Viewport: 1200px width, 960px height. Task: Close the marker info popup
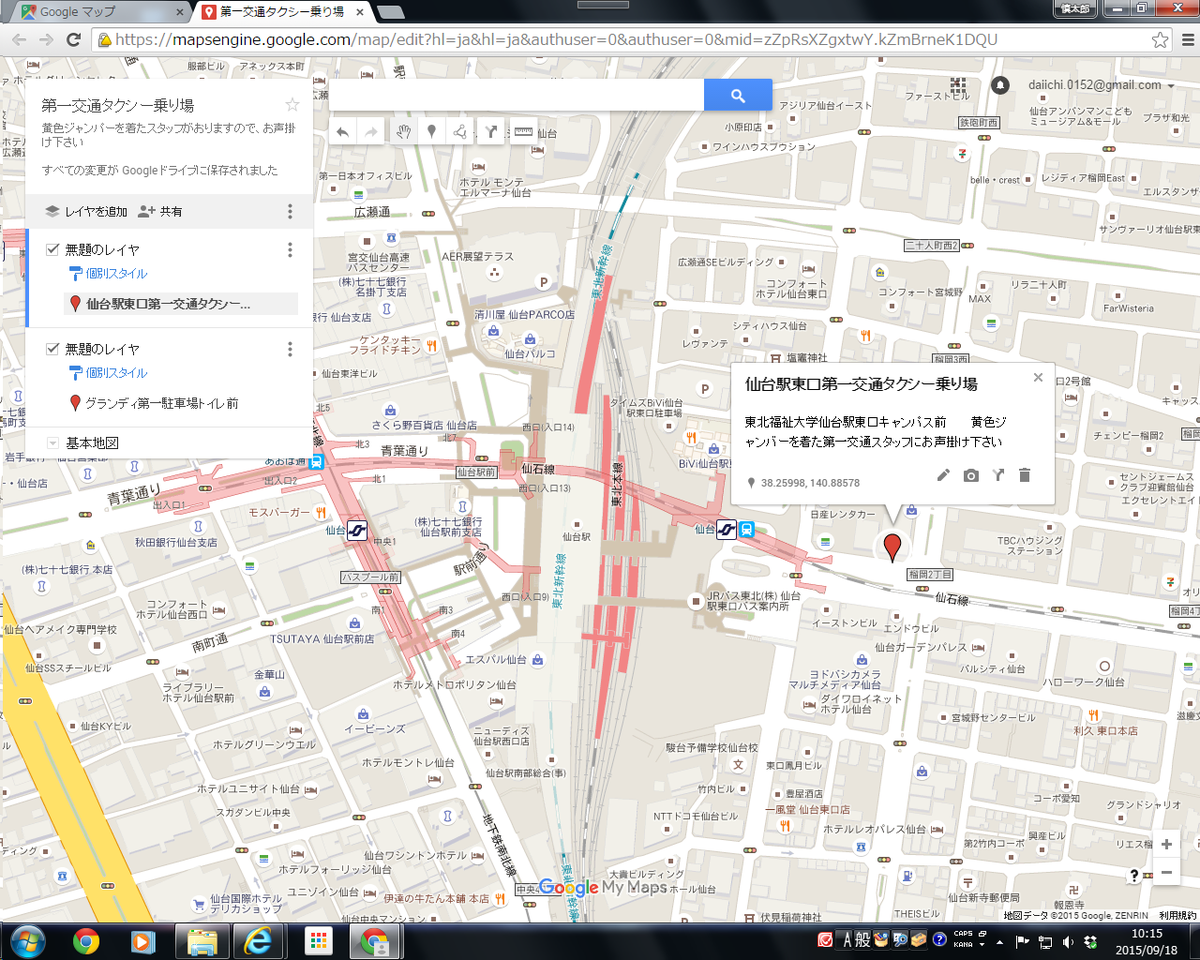tap(1038, 377)
